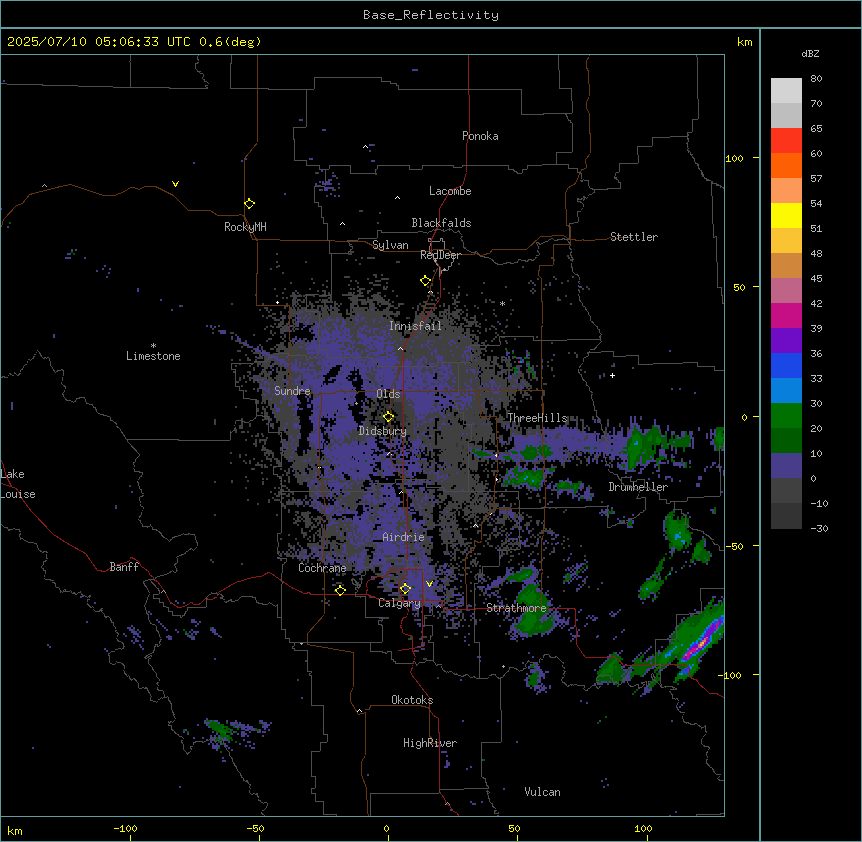Image resolution: width=862 pixels, height=842 pixels.
Task: Click the Limestone label
Action: tap(153, 356)
